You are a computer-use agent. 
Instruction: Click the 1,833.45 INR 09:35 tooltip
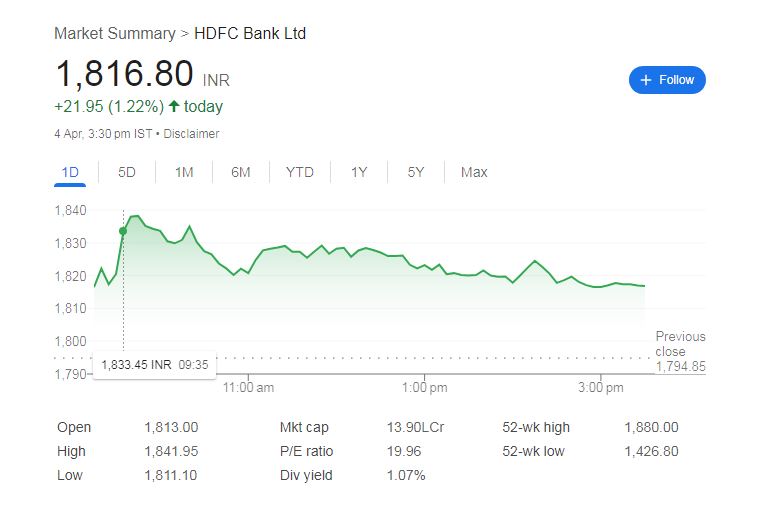(x=154, y=365)
